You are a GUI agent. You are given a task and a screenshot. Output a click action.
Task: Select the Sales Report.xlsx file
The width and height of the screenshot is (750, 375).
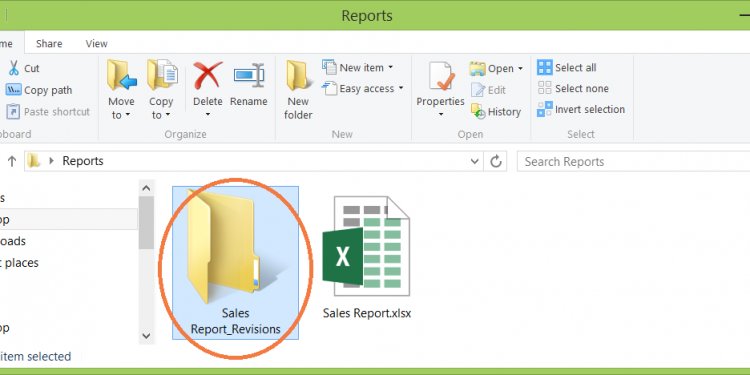(x=367, y=258)
